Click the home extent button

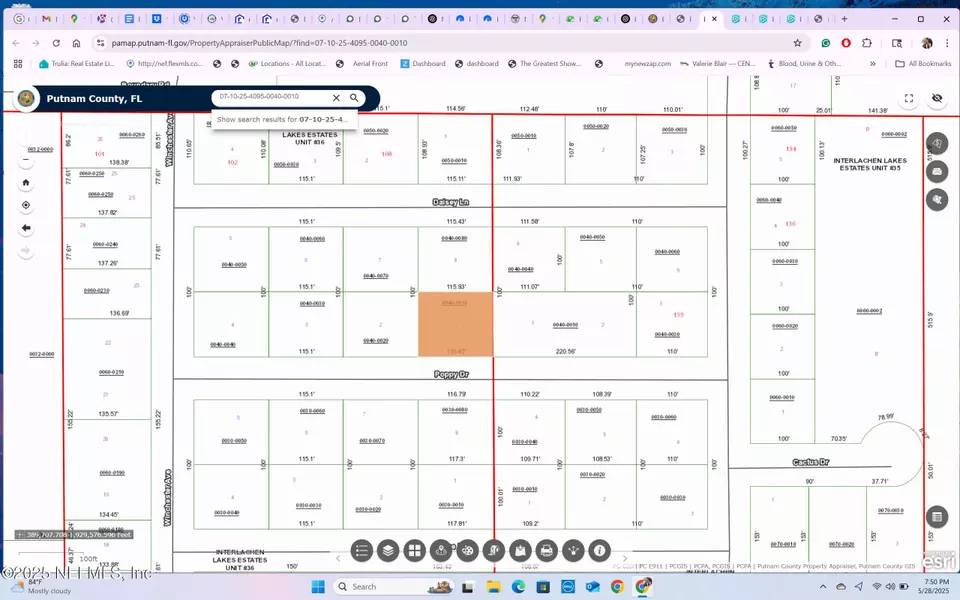click(26, 183)
